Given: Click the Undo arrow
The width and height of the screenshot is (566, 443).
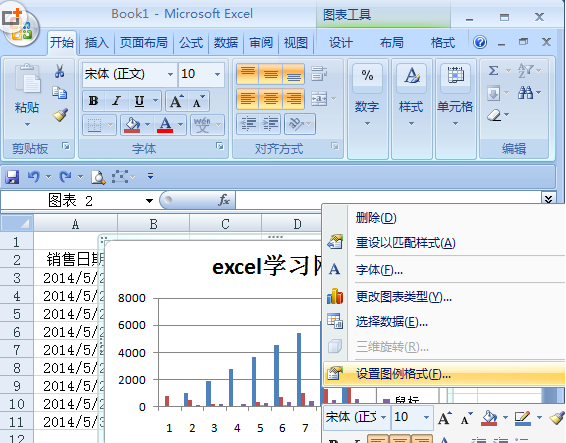Looking at the screenshot, I should tap(34, 177).
